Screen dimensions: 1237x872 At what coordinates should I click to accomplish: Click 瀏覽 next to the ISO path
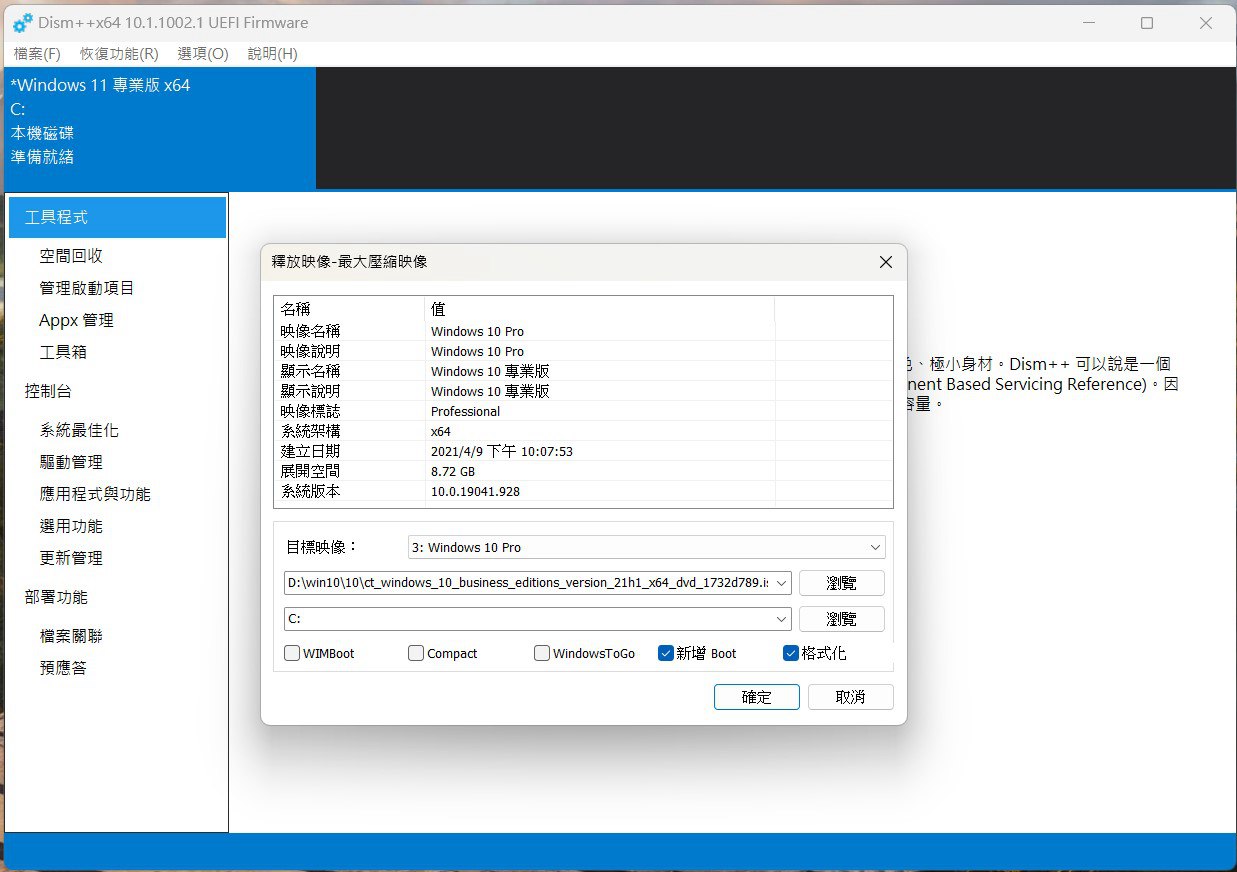click(x=841, y=583)
